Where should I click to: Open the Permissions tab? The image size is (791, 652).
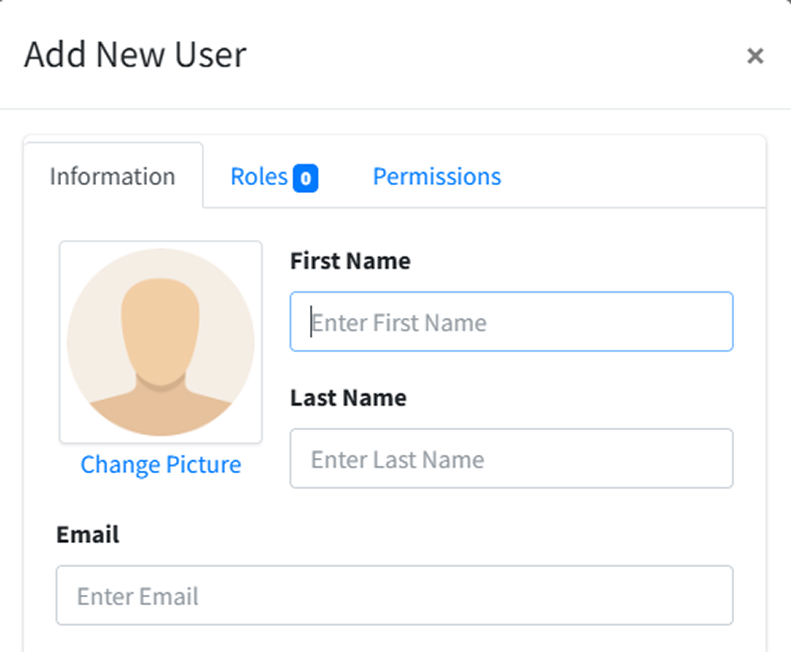point(437,177)
